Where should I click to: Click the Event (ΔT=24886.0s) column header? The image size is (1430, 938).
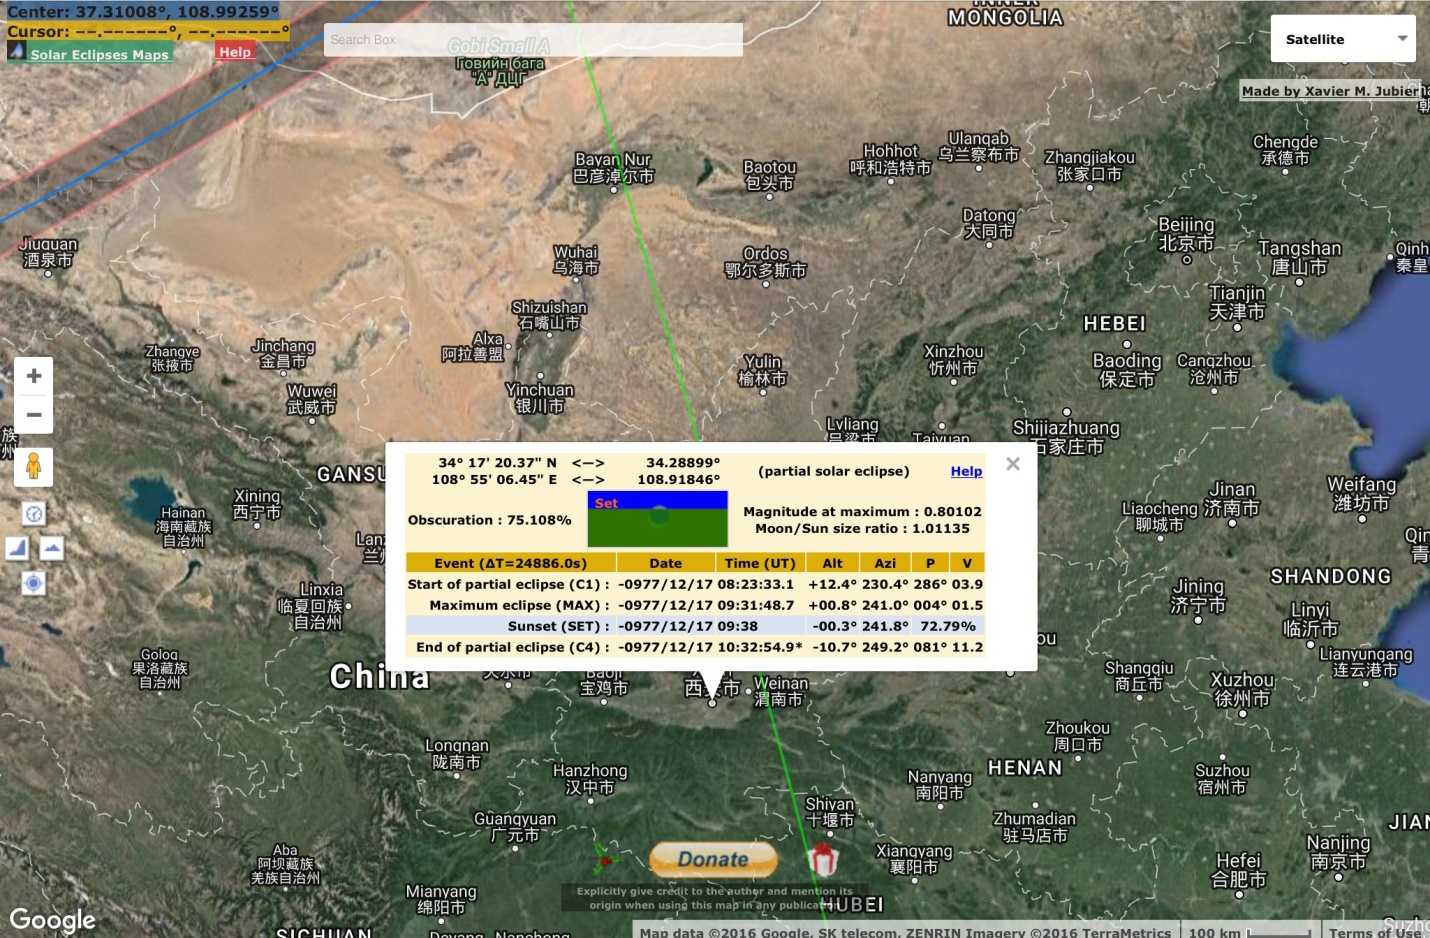[x=510, y=563]
